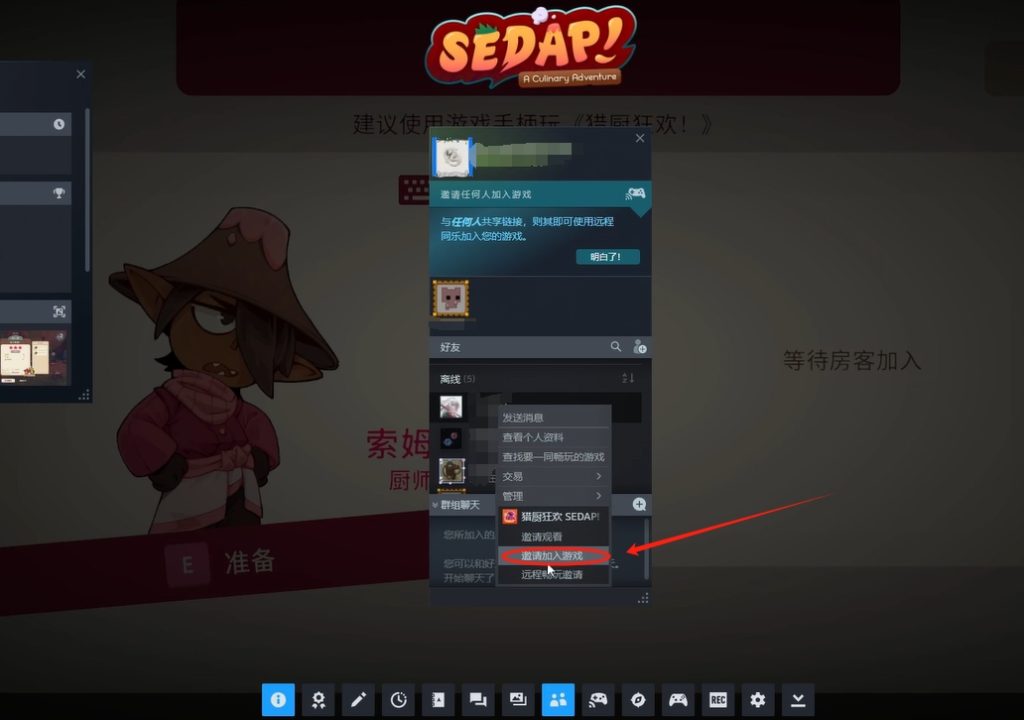Select 邀请观看 in the context menu
This screenshot has height=720, width=1024.
click(554, 536)
